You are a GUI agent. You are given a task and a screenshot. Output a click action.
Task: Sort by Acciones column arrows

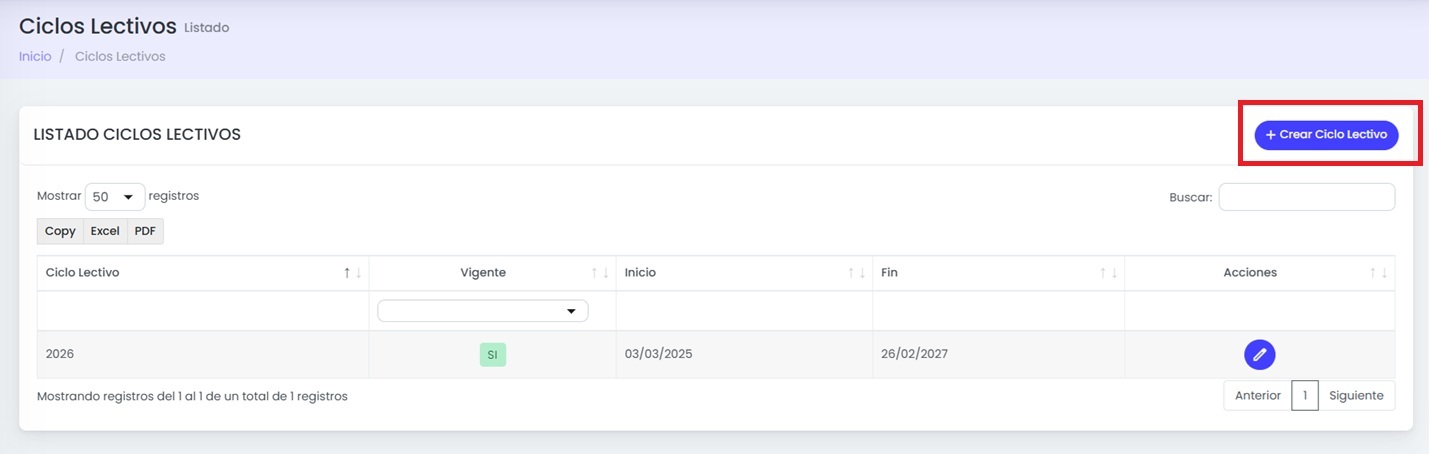1379,273
